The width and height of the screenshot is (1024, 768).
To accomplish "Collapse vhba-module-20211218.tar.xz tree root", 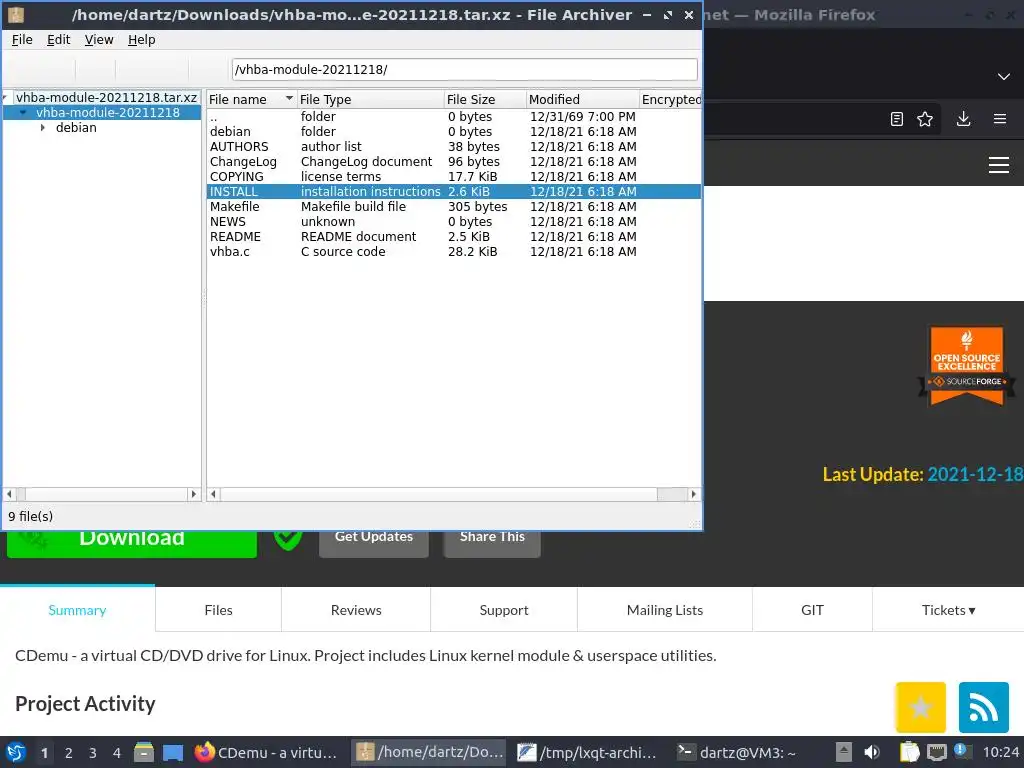I will 5,98.
